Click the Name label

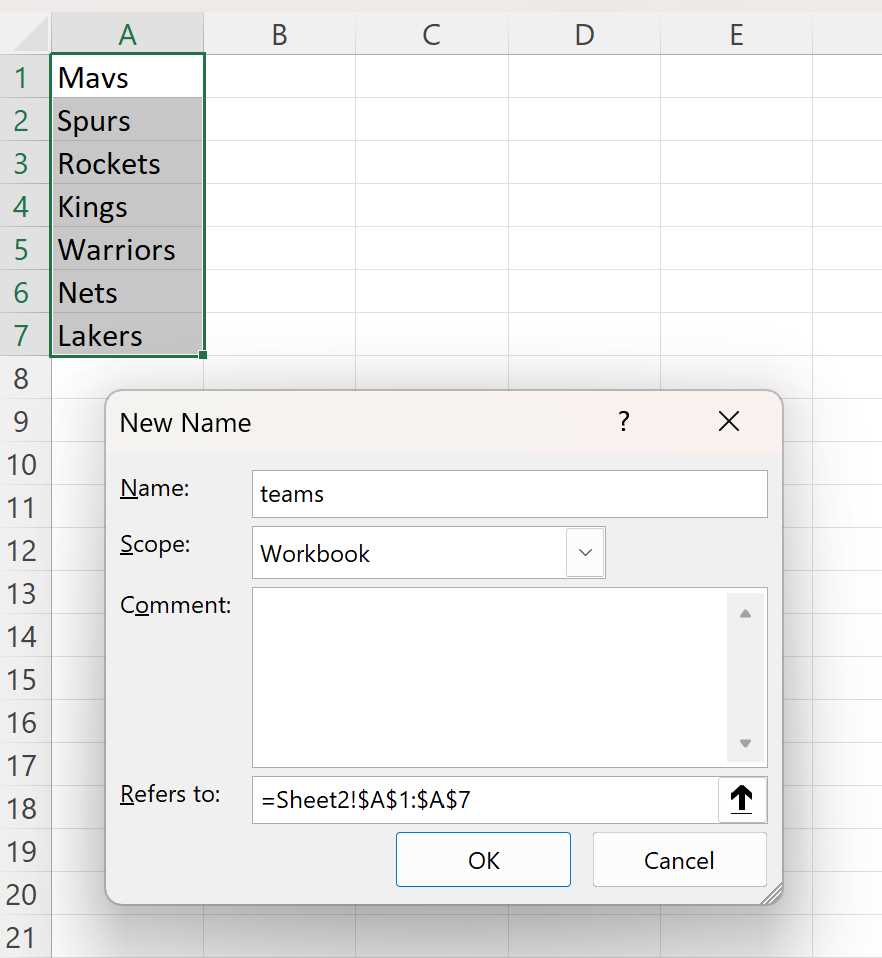[x=155, y=488]
